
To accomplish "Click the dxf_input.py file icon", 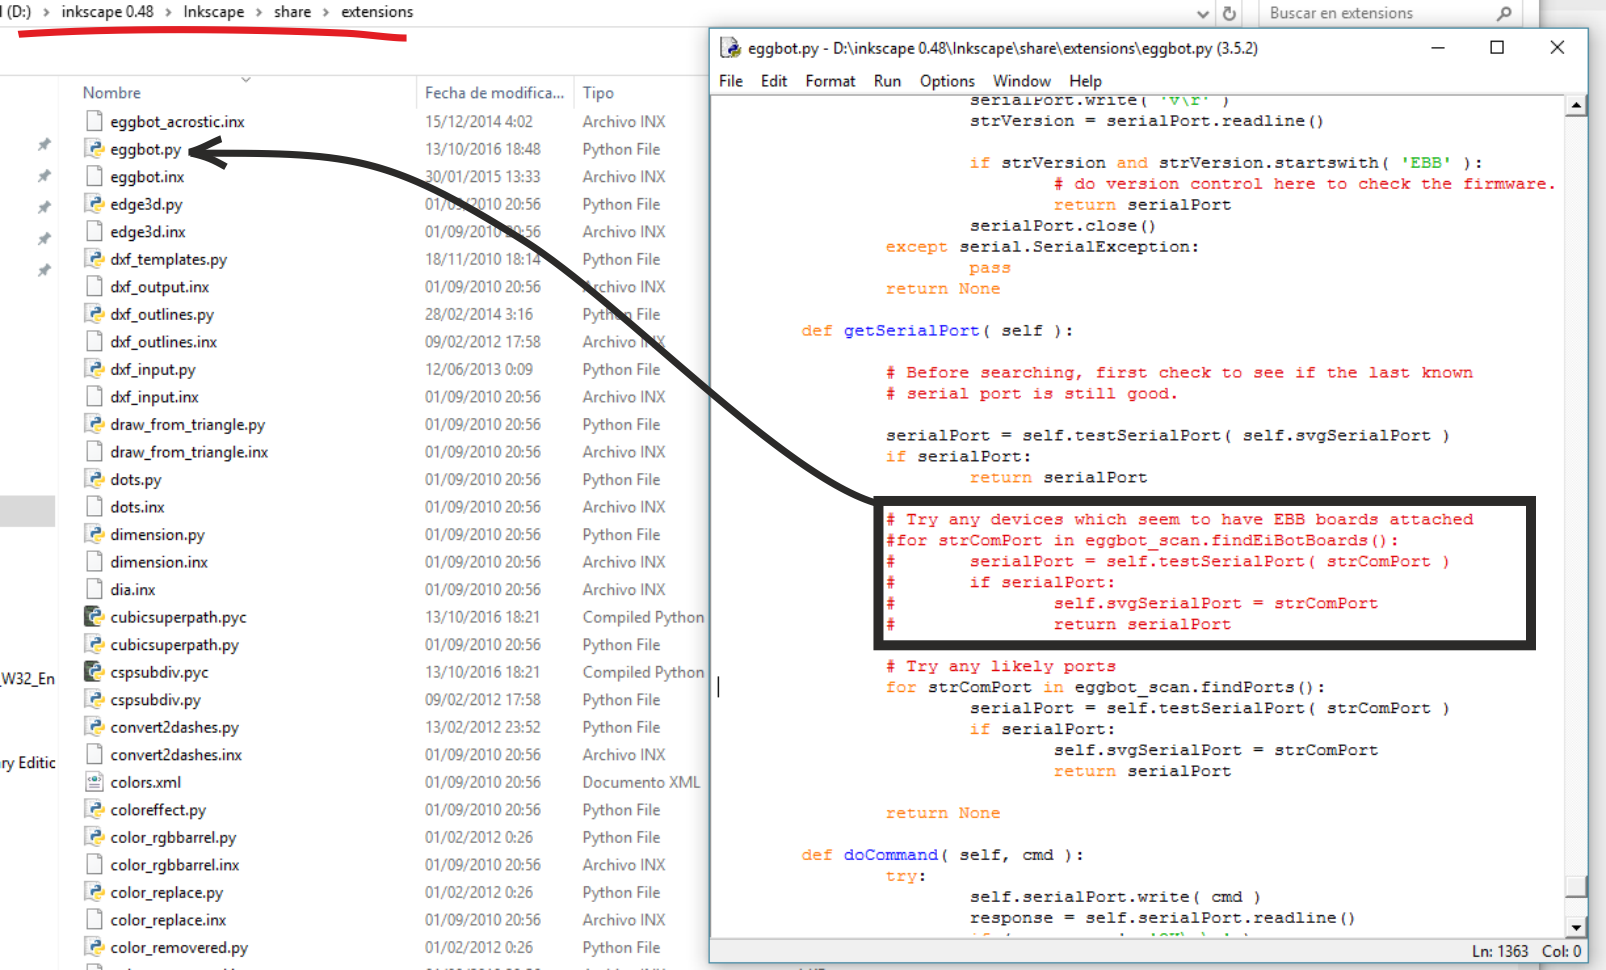I will pos(94,369).
